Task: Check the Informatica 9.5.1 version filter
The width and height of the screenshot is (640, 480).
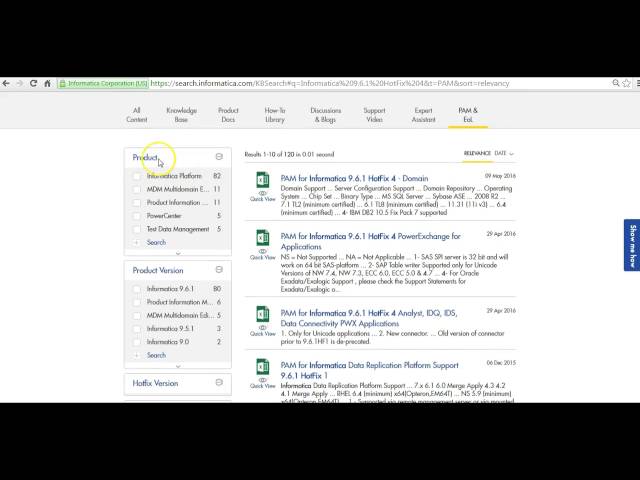Action: pos(137,329)
